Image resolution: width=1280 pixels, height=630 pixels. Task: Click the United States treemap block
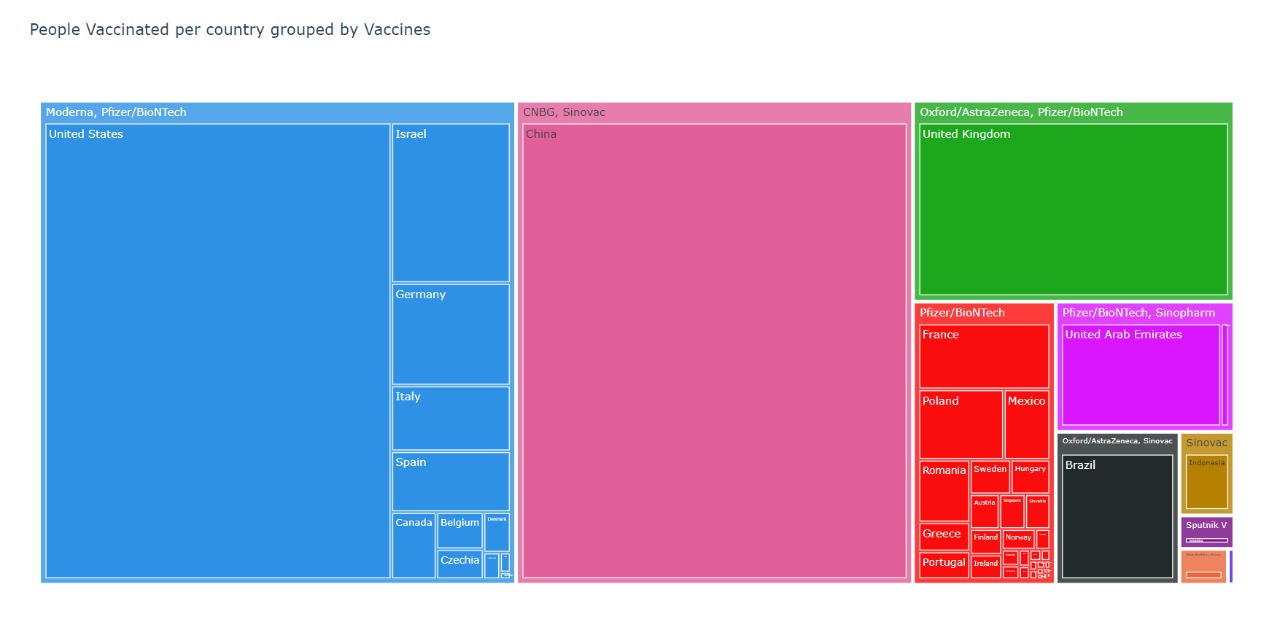point(217,351)
